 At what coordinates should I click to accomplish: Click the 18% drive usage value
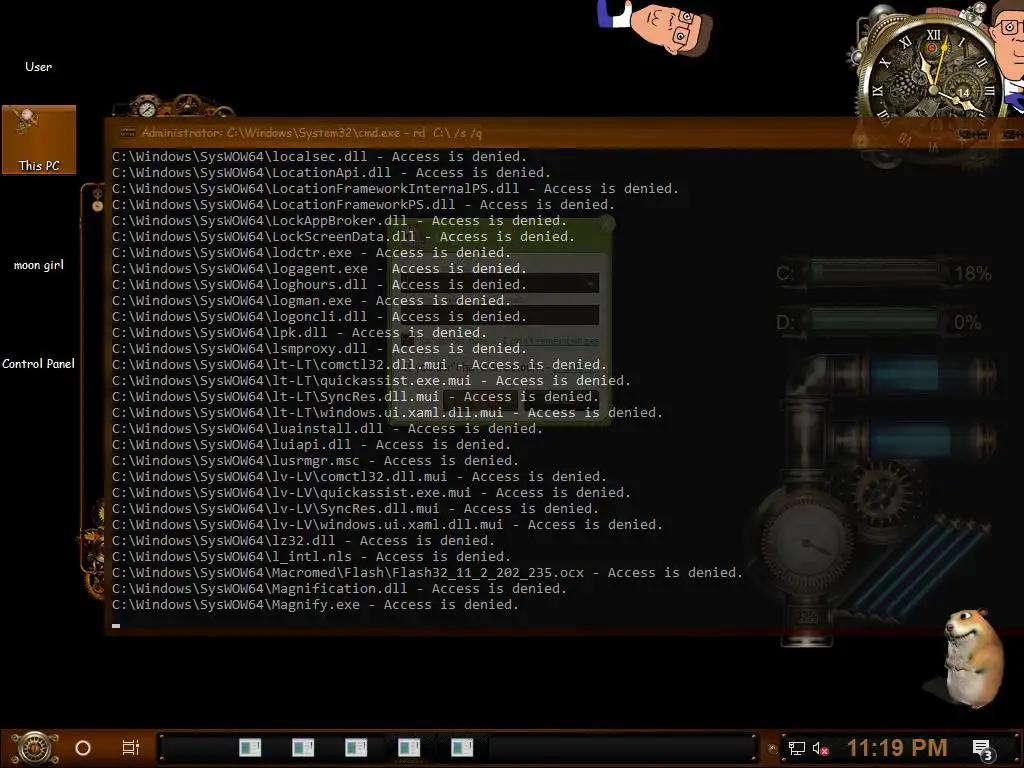pos(972,273)
